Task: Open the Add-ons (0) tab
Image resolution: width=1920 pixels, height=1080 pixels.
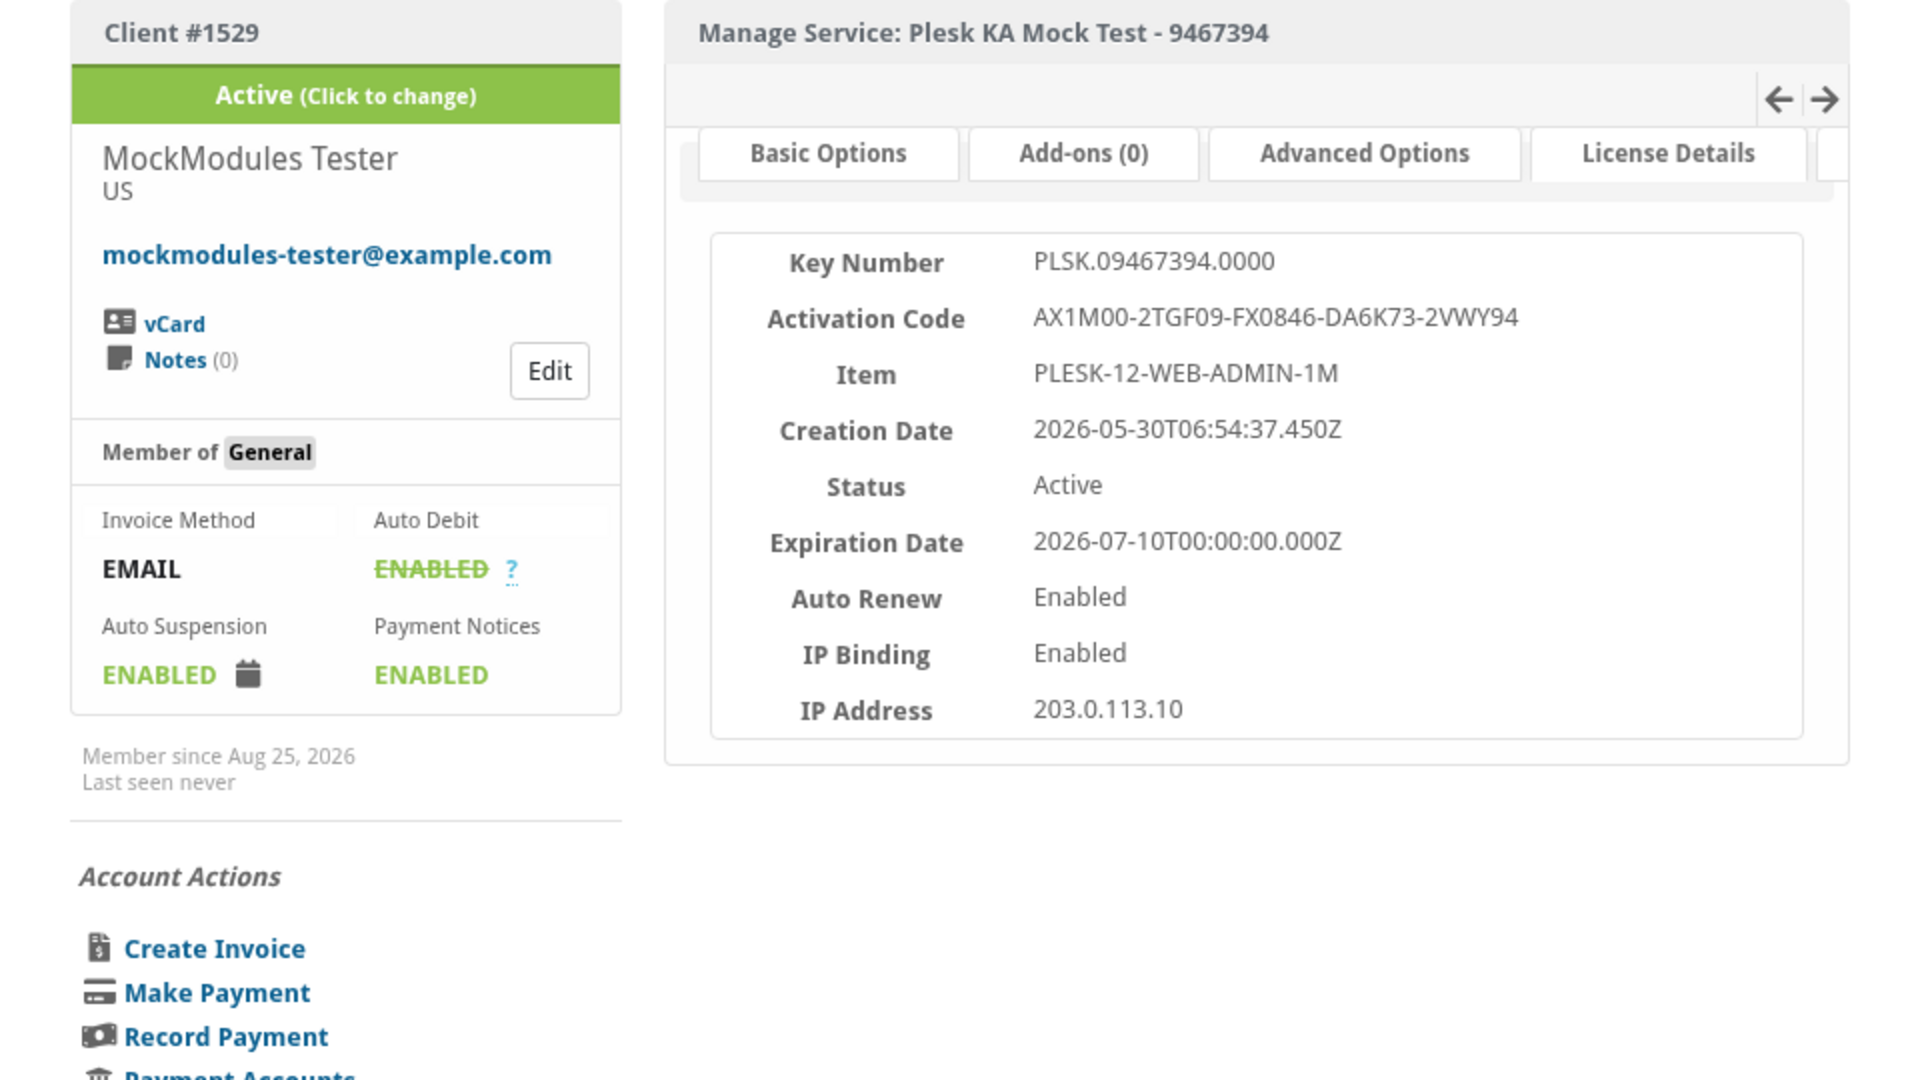Action: (1084, 154)
